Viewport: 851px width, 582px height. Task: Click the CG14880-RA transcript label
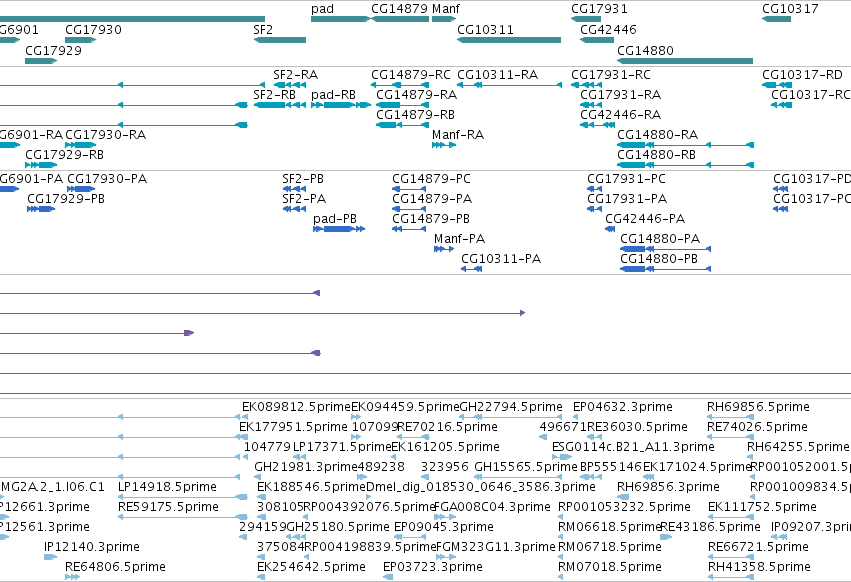[x=658, y=135]
